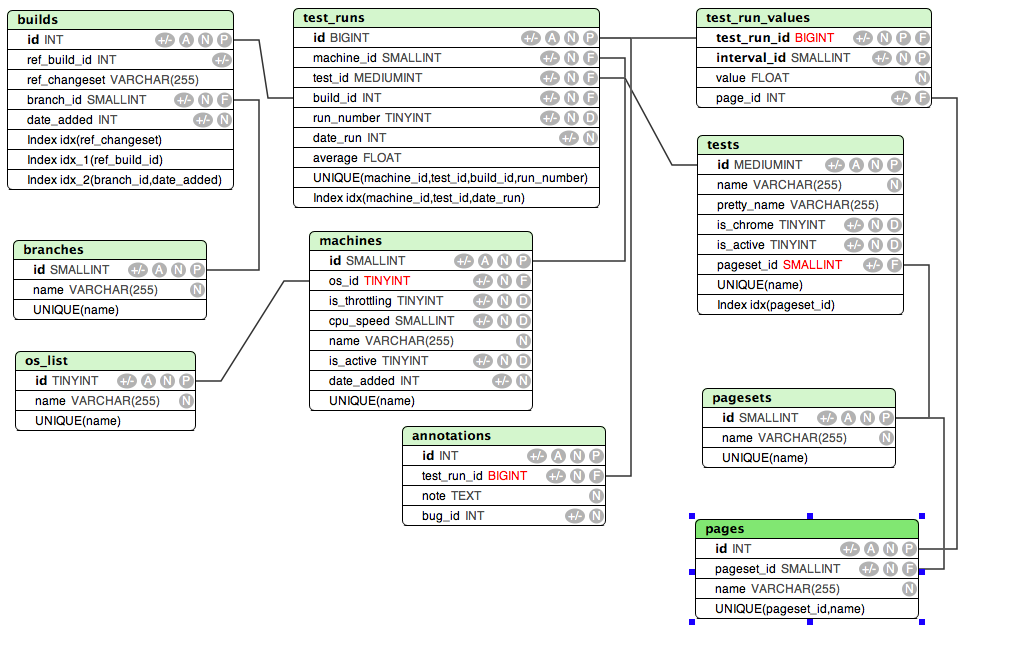Click the foreign key badge on test_run_values test_run_id

tap(922, 38)
